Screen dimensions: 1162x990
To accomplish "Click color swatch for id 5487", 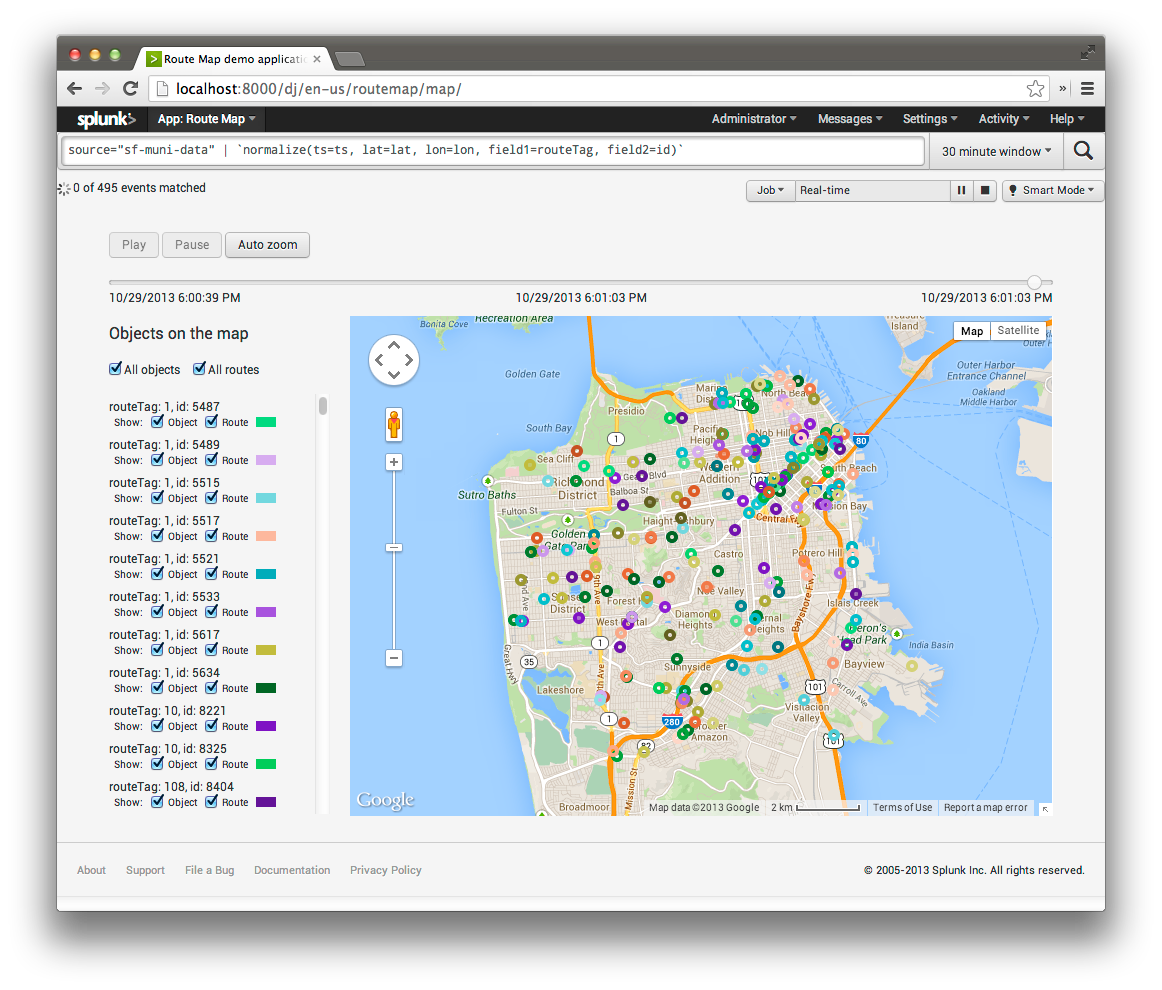I will click(266, 422).
